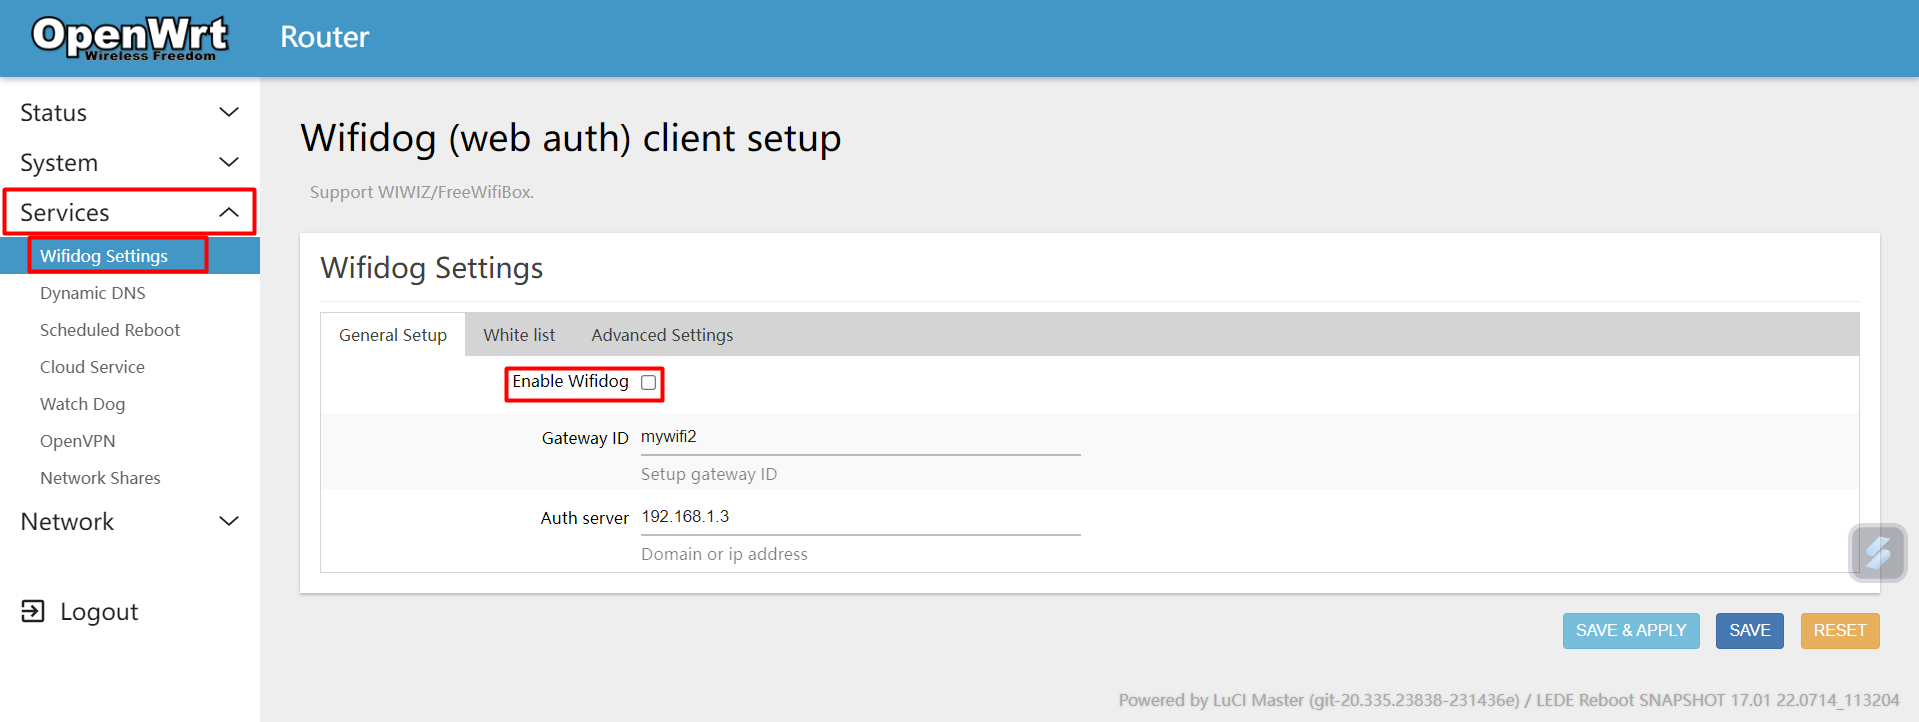Expand the System menu chevron
This screenshot has height=722, width=1919.
(229, 162)
